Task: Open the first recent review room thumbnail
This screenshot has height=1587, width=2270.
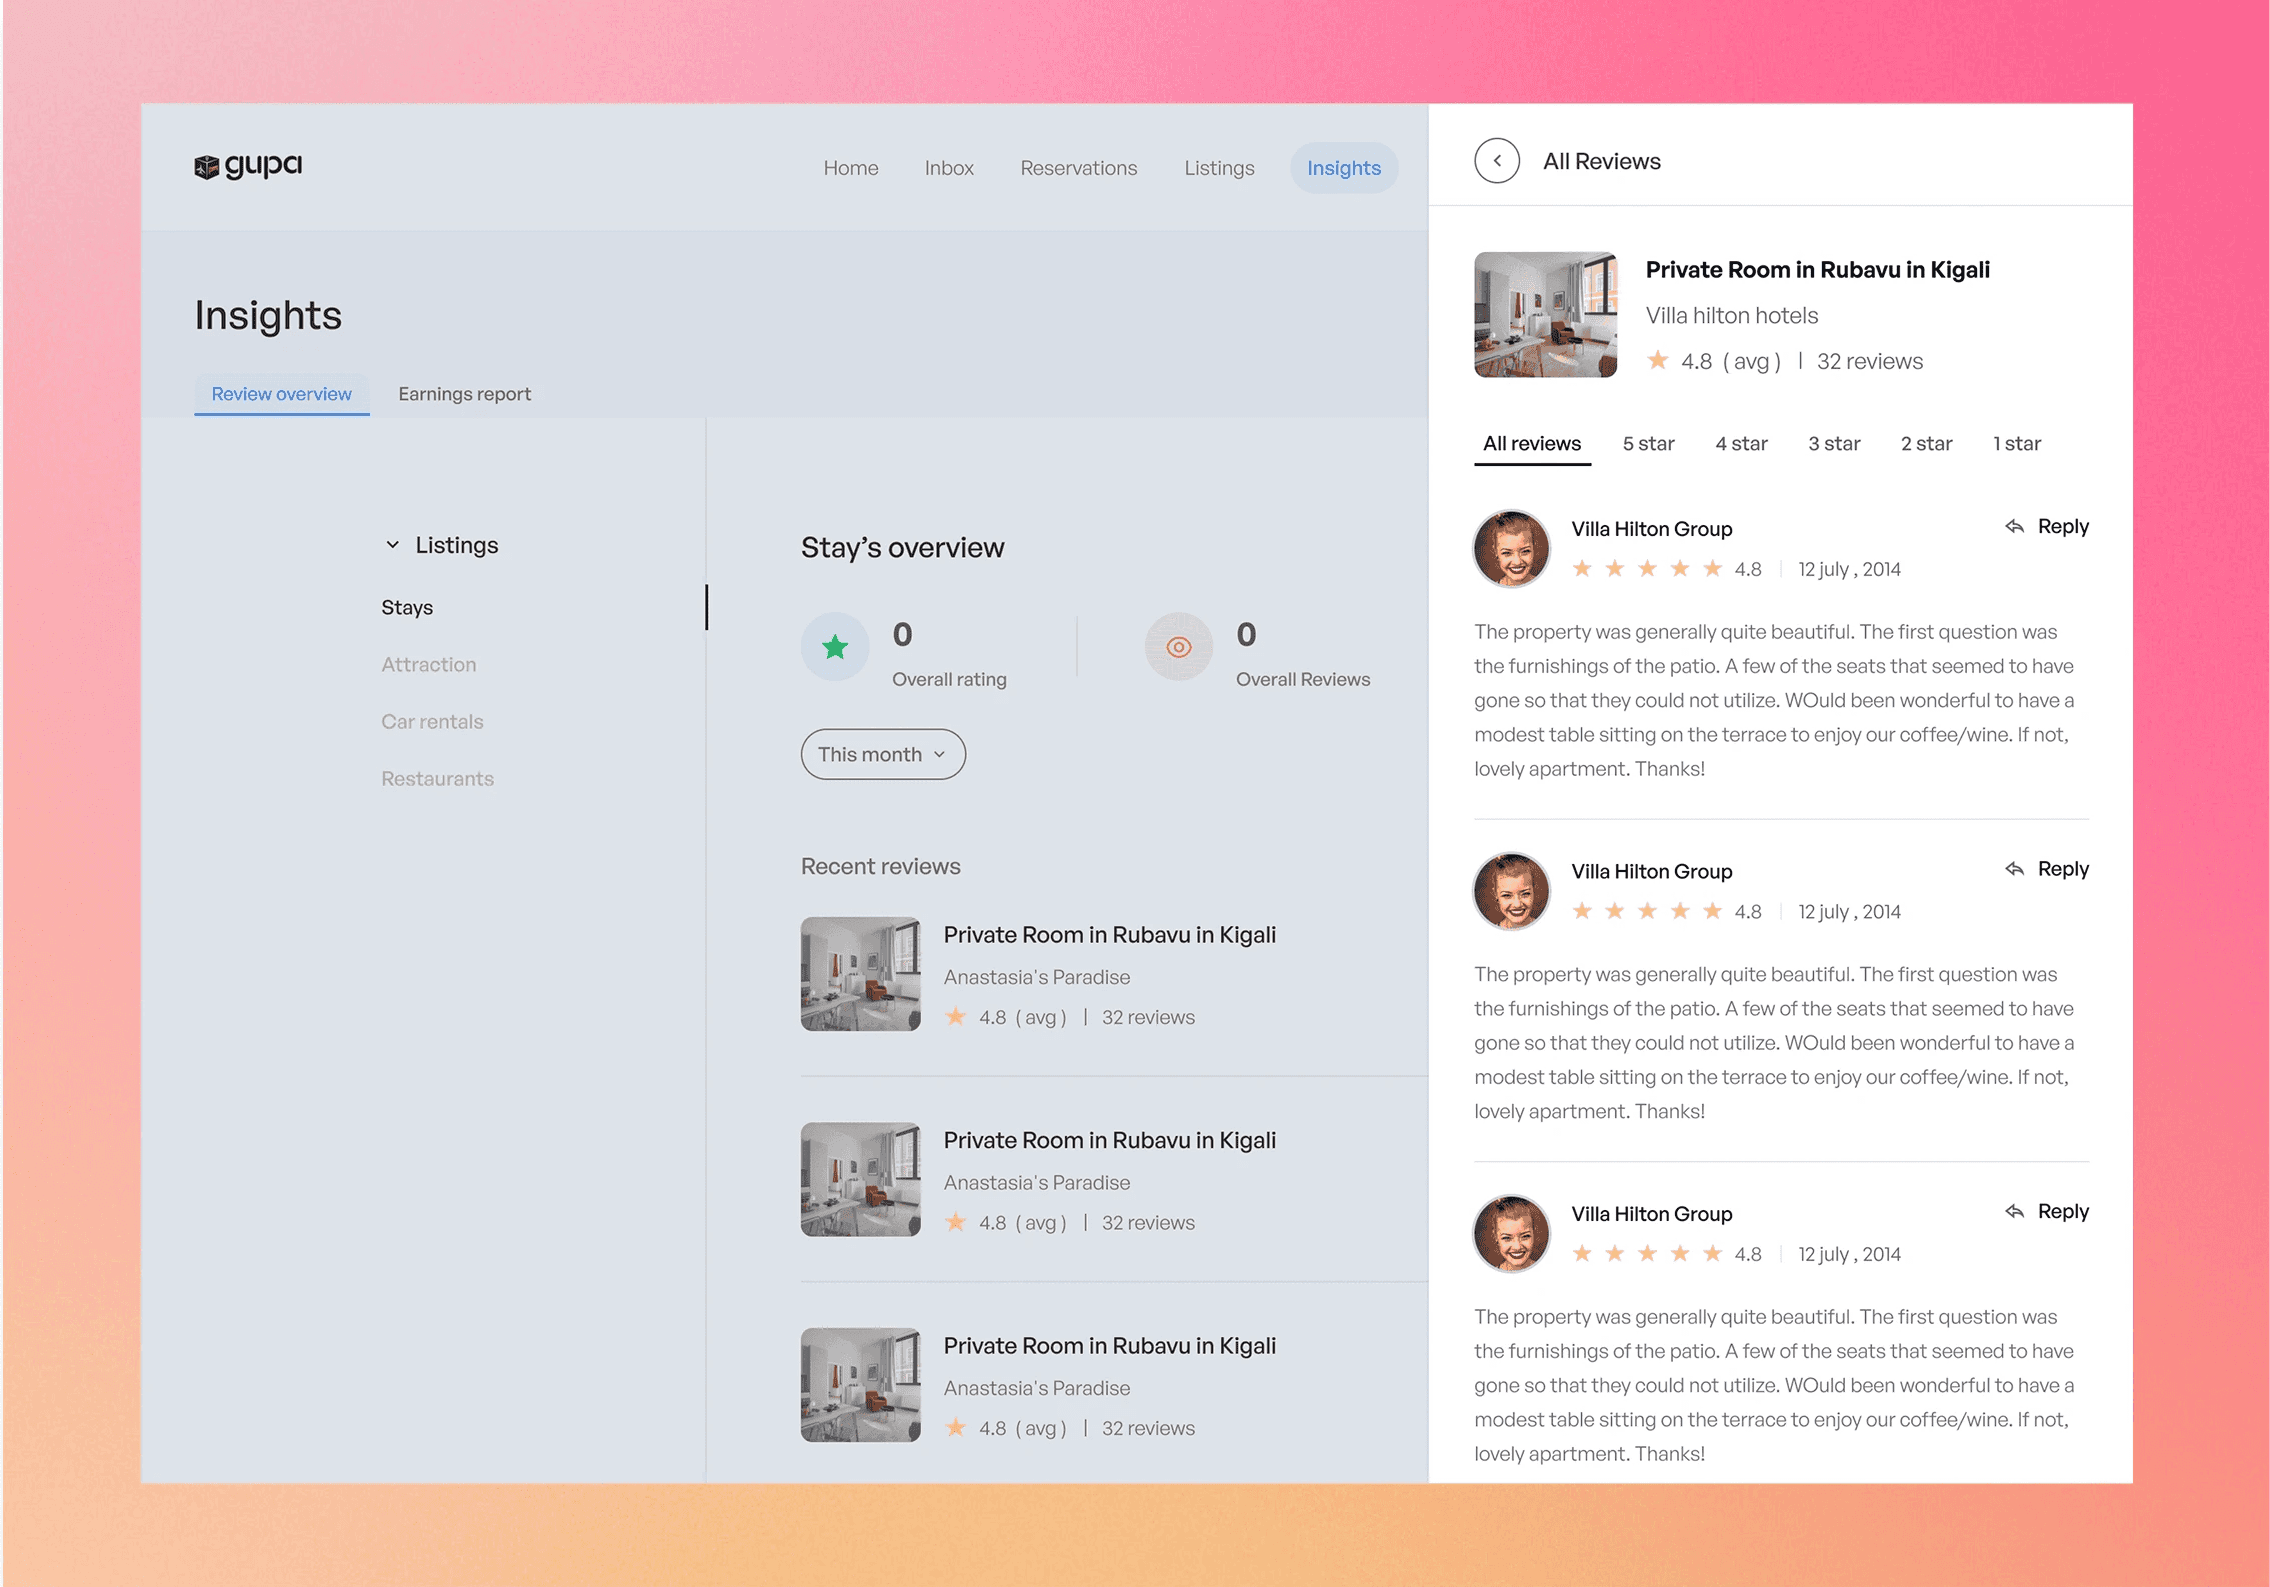Action: tap(860, 974)
